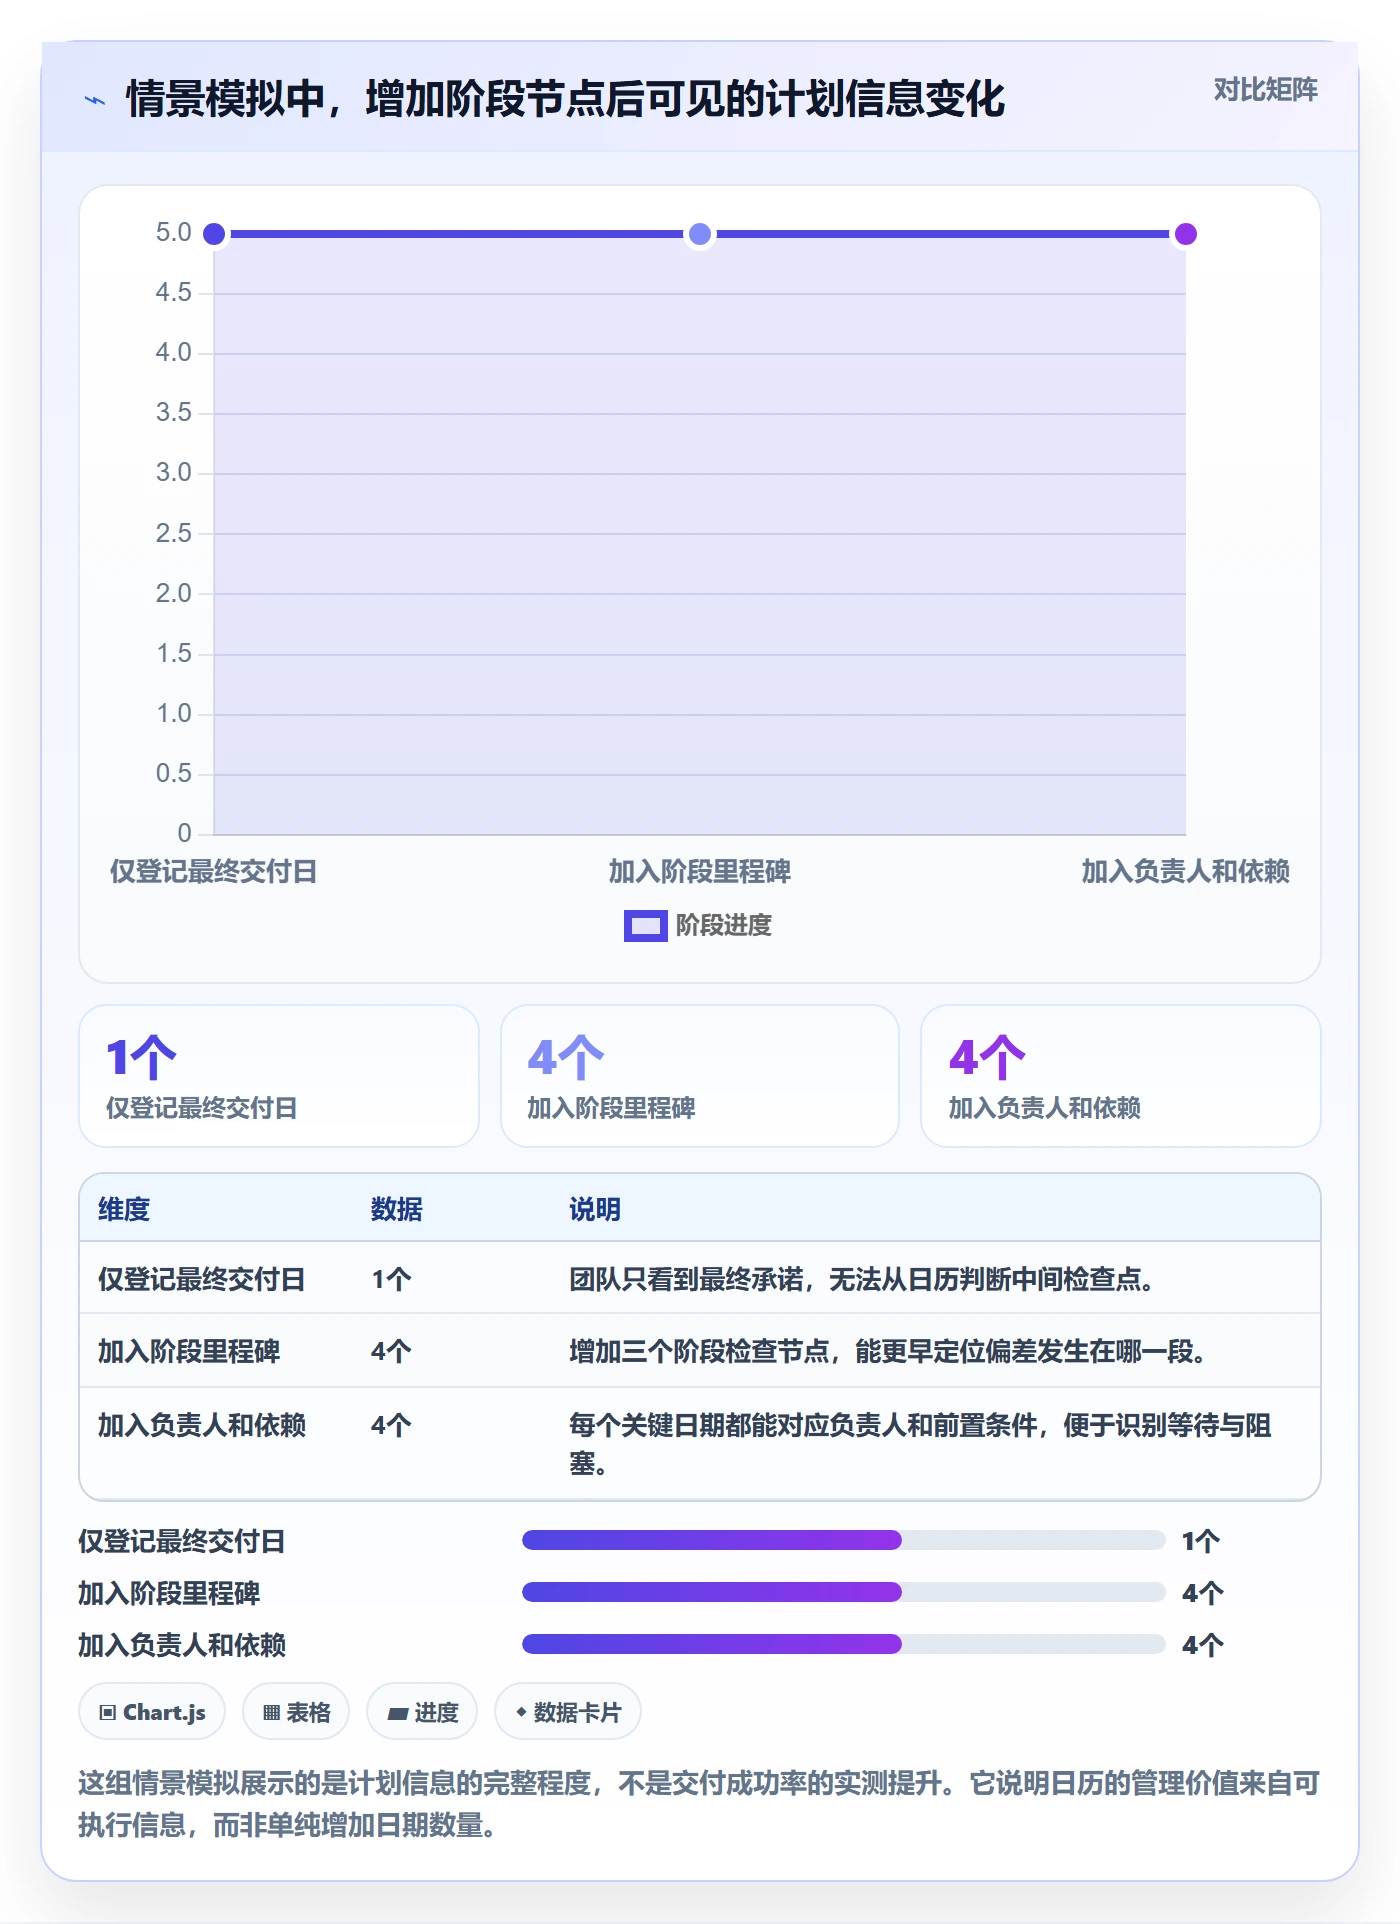Click the 仅登记最终交付日 x-axis label
The height and width of the screenshot is (1924, 1400).
(x=213, y=871)
